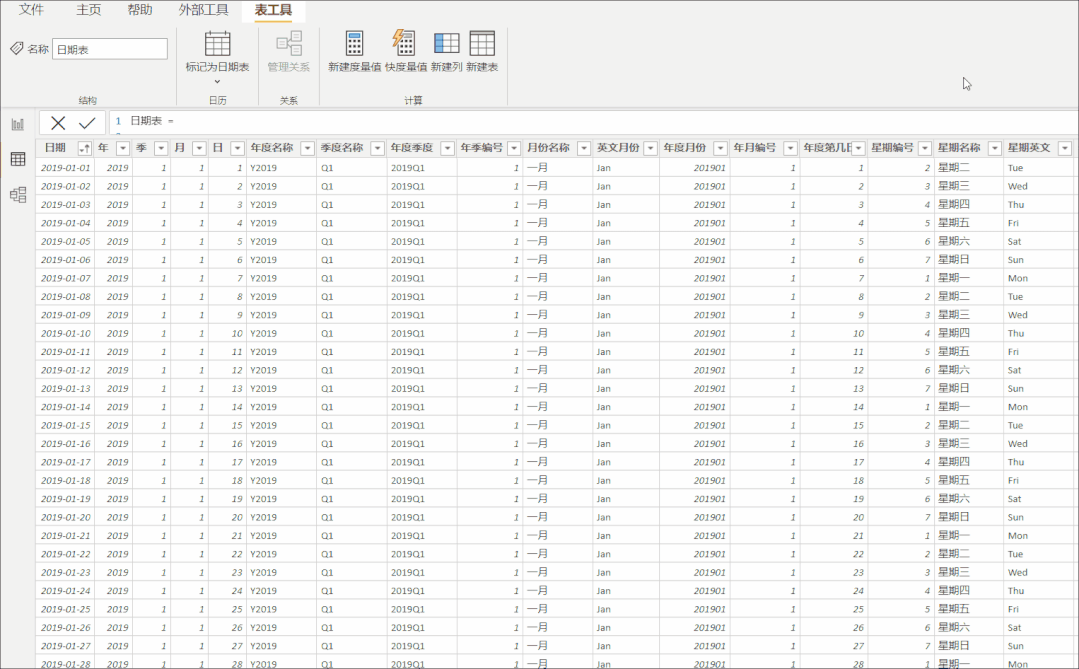Switch to report view in left sidebar

(18, 124)
